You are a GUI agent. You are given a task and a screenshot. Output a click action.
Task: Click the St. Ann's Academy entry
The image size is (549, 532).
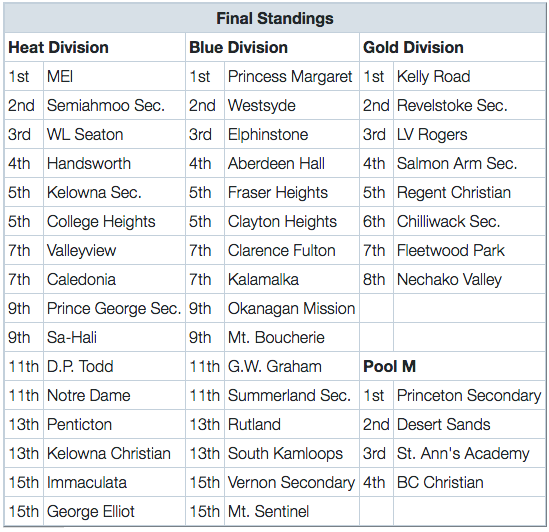click(470, 453)
